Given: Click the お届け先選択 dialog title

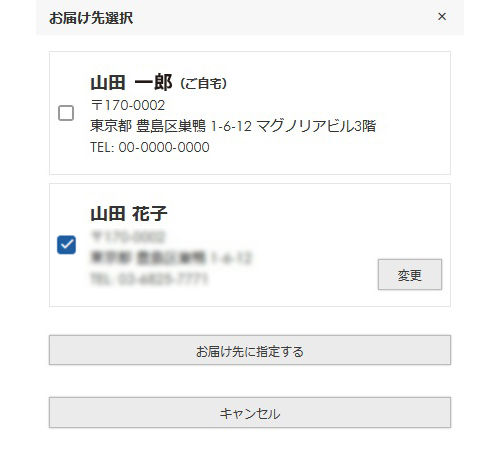Looking at the screenshot, I should [x=91, y=18].
